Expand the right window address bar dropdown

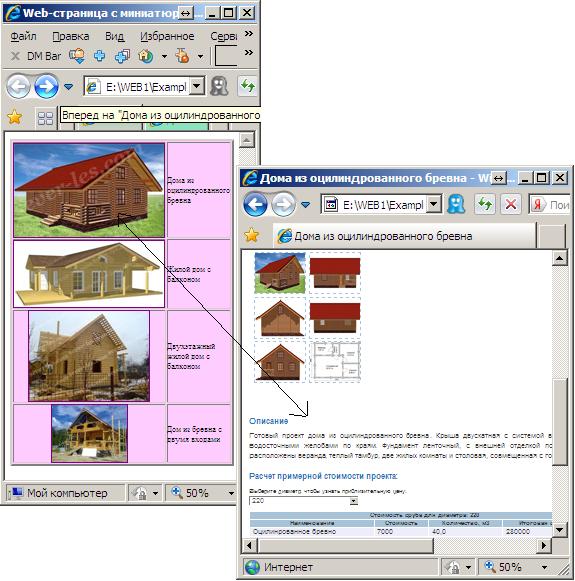tap(434, 204)
